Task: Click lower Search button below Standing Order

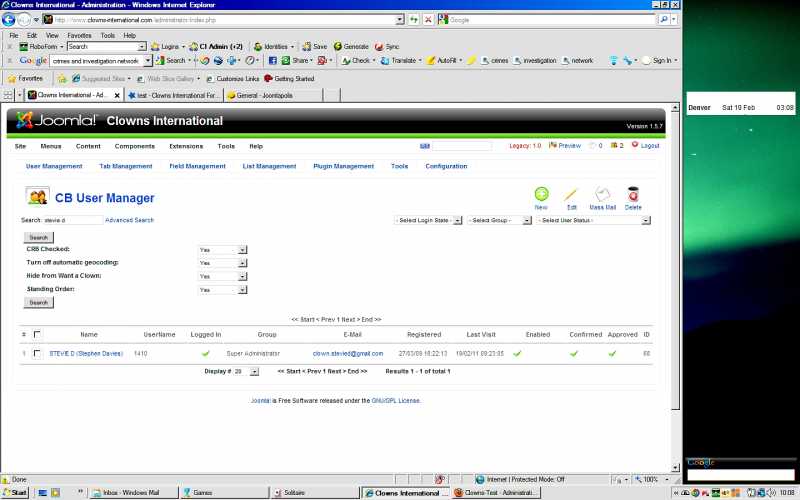Action: [x=38, y=303]
